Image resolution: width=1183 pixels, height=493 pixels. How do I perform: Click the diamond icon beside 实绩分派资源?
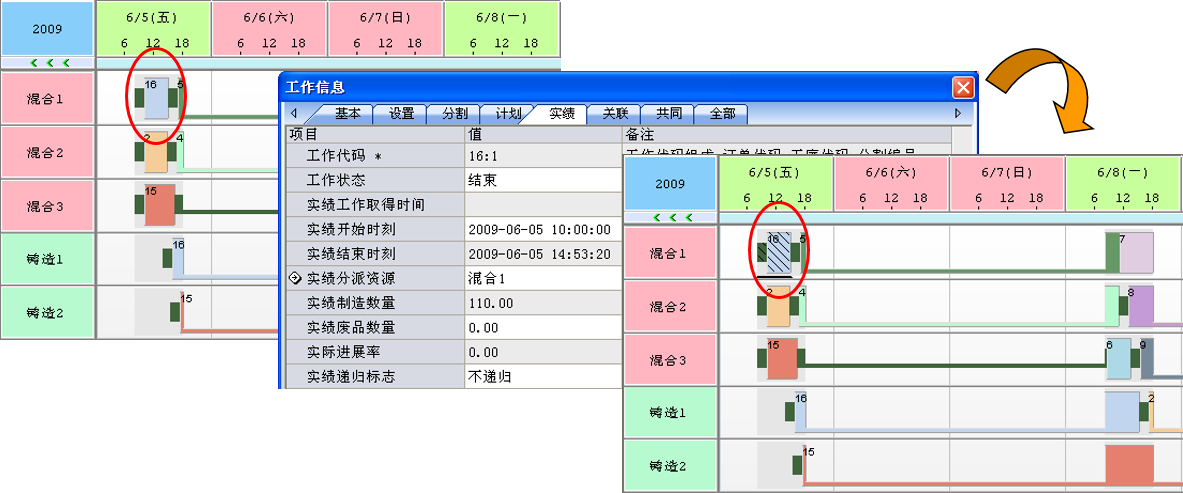tap(295, 278)
